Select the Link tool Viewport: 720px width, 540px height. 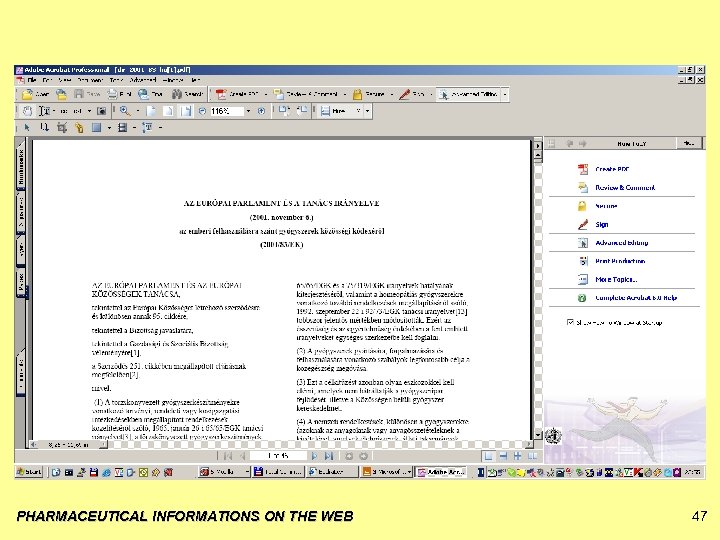point(79,127)
